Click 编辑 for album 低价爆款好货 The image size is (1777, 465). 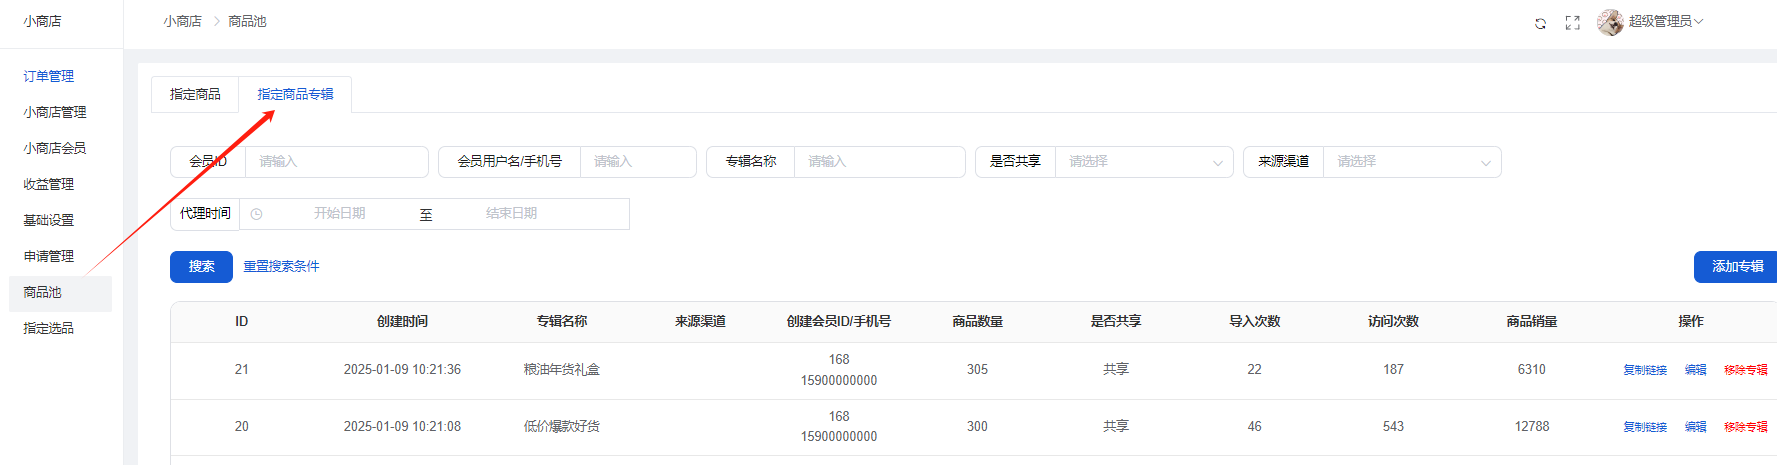pos(1695,427)
